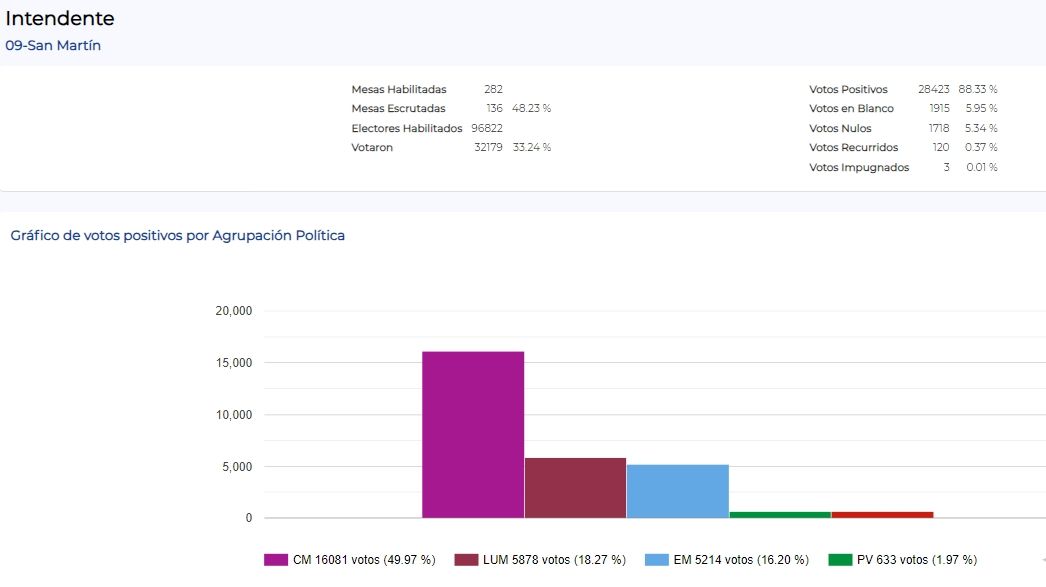Click the chart title about Agrupación Política

177,236
